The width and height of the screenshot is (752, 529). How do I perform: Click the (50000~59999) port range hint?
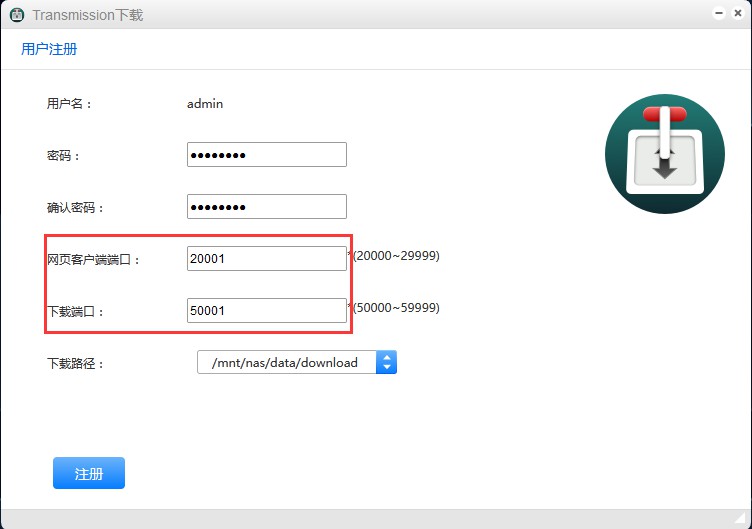(x=396, y=308)
